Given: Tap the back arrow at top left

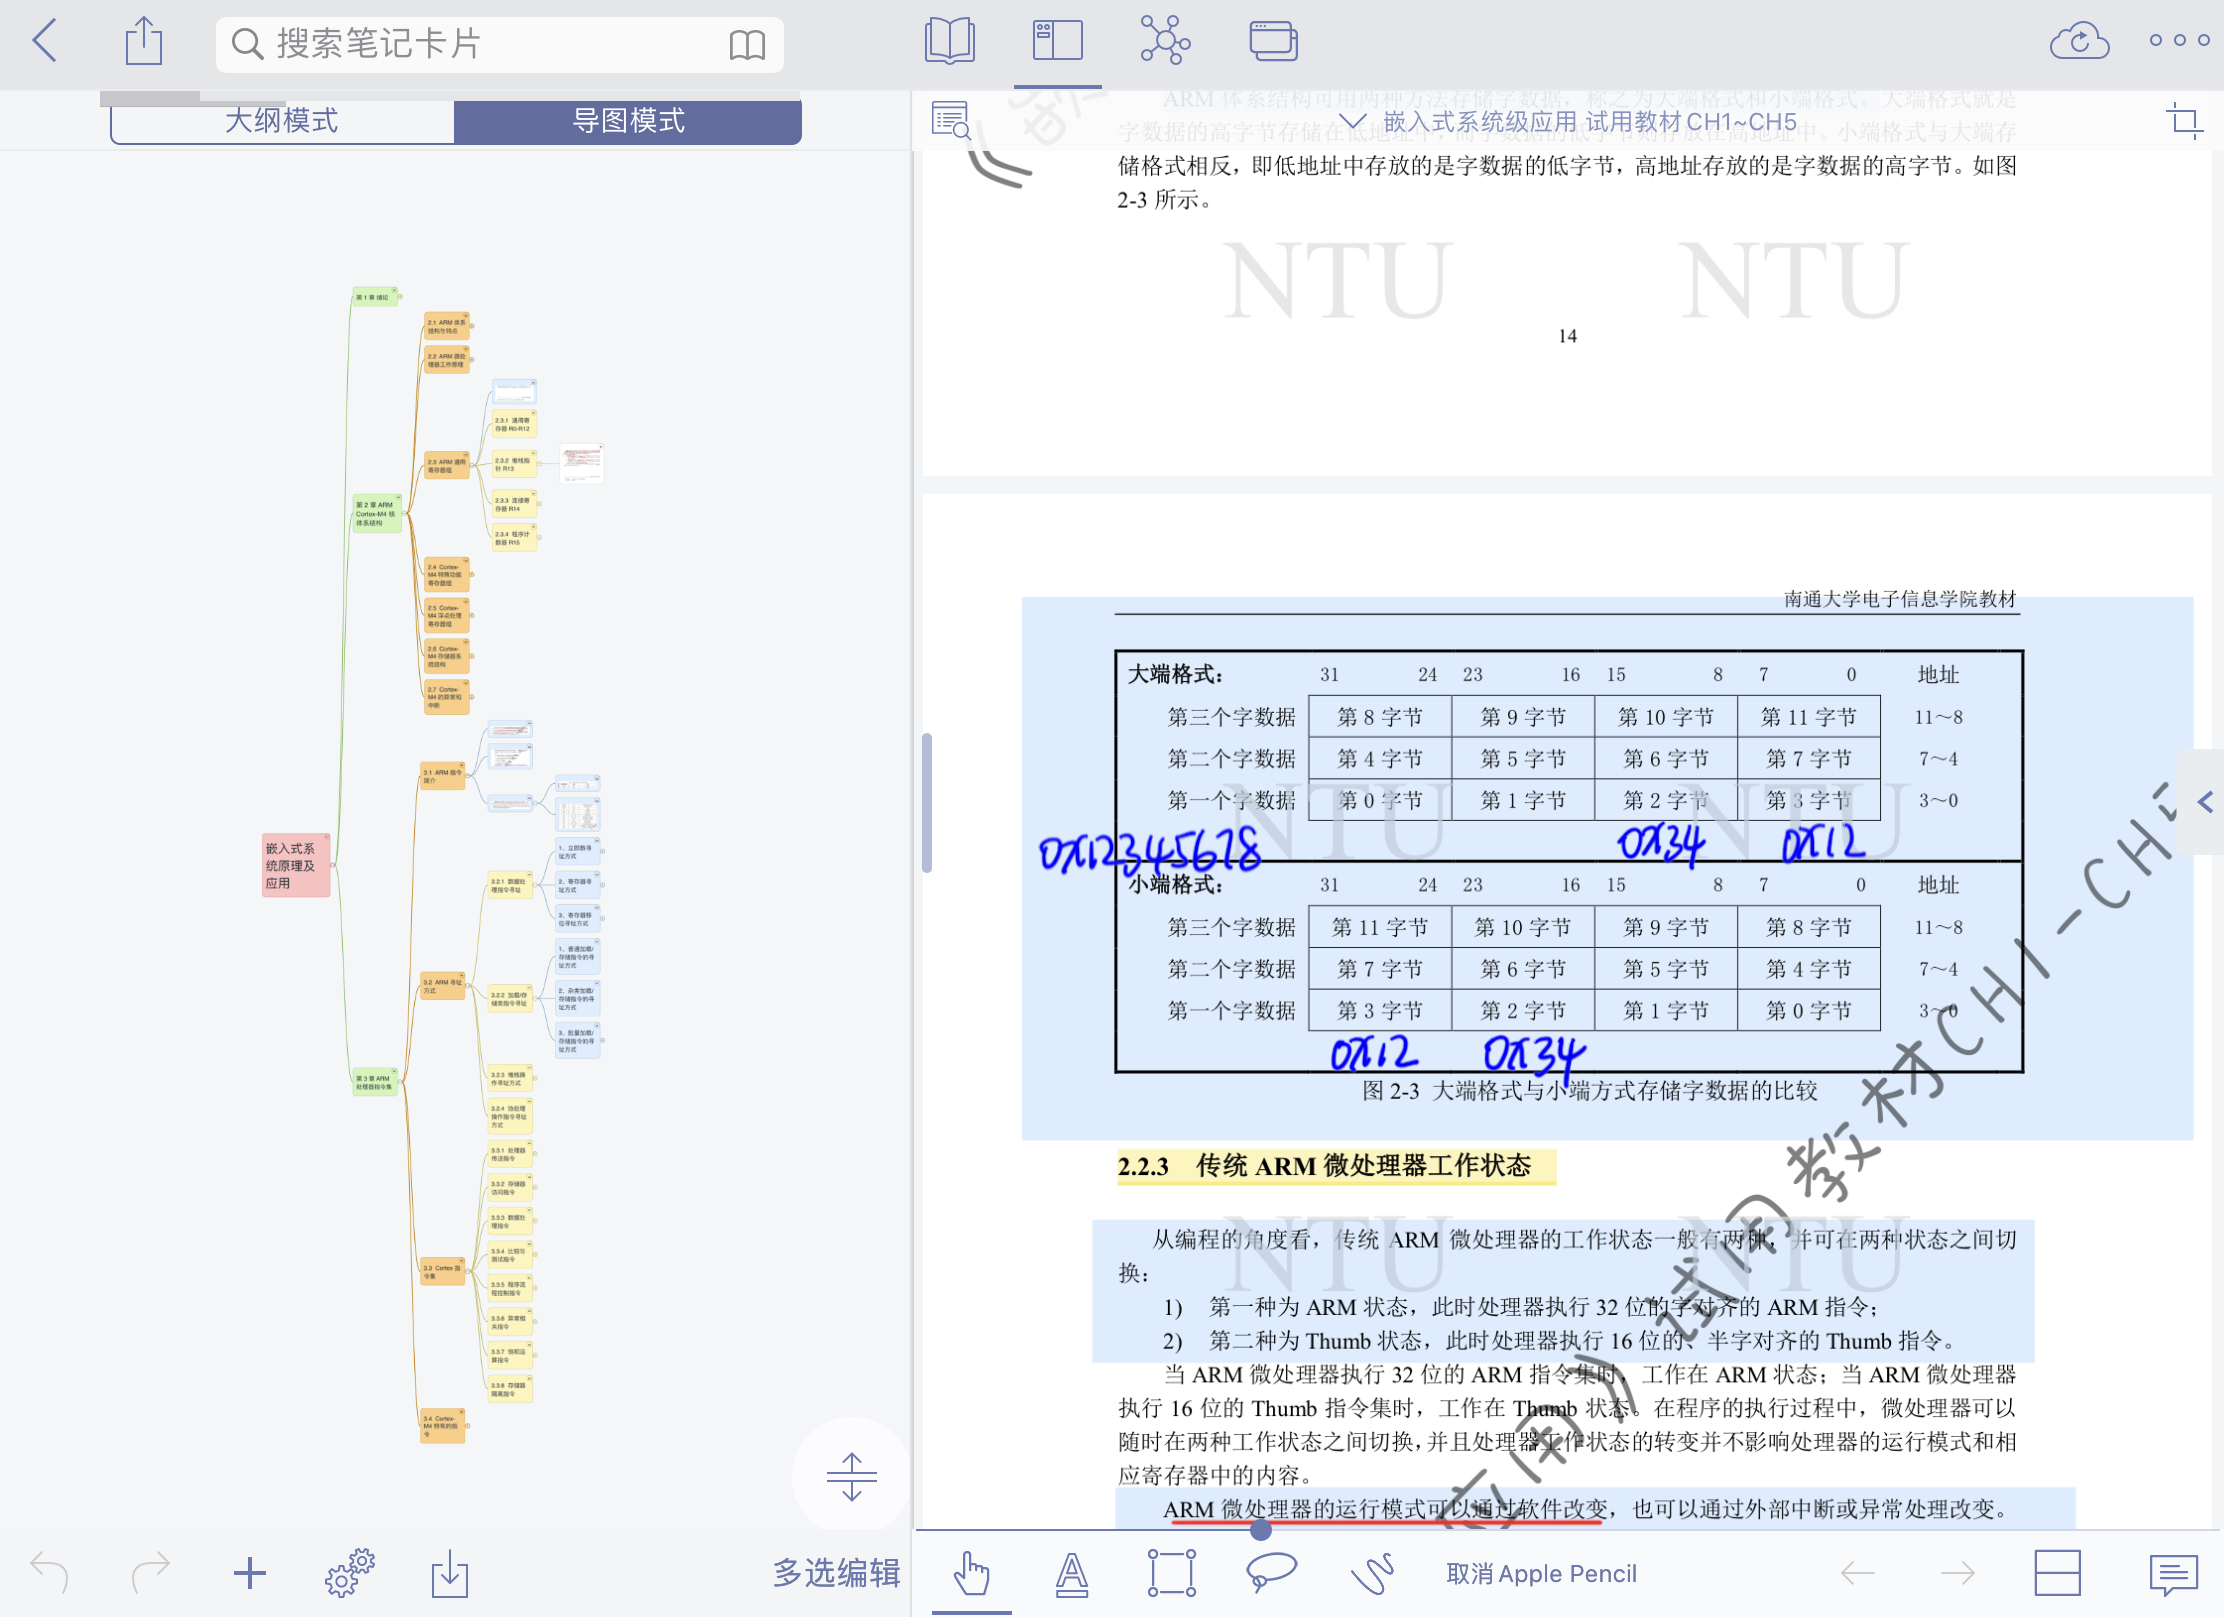Looking at the screenshot, I should tap(45, 42).
